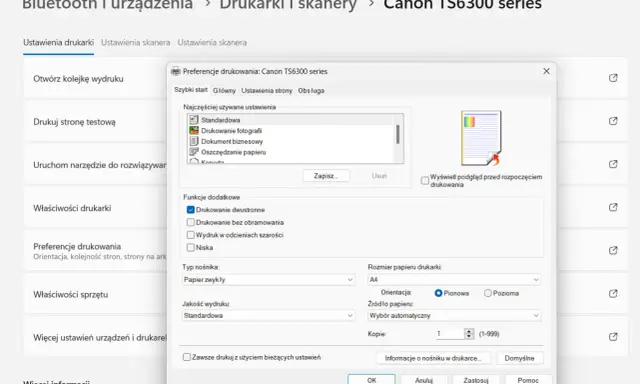Open Informacje o nośniku w drukarce

click(433, 358)
